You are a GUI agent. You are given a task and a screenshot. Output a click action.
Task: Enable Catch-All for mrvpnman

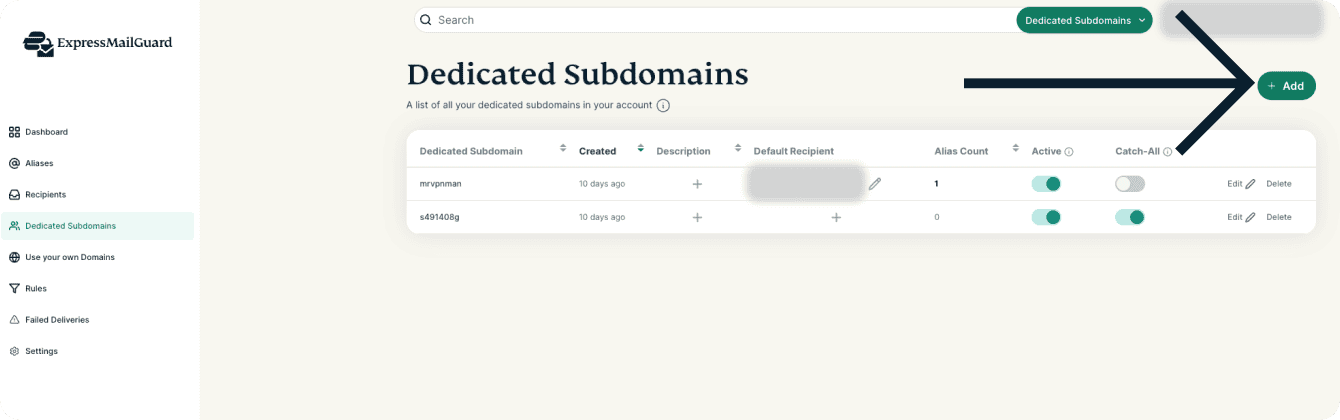tap(1130, 184)
